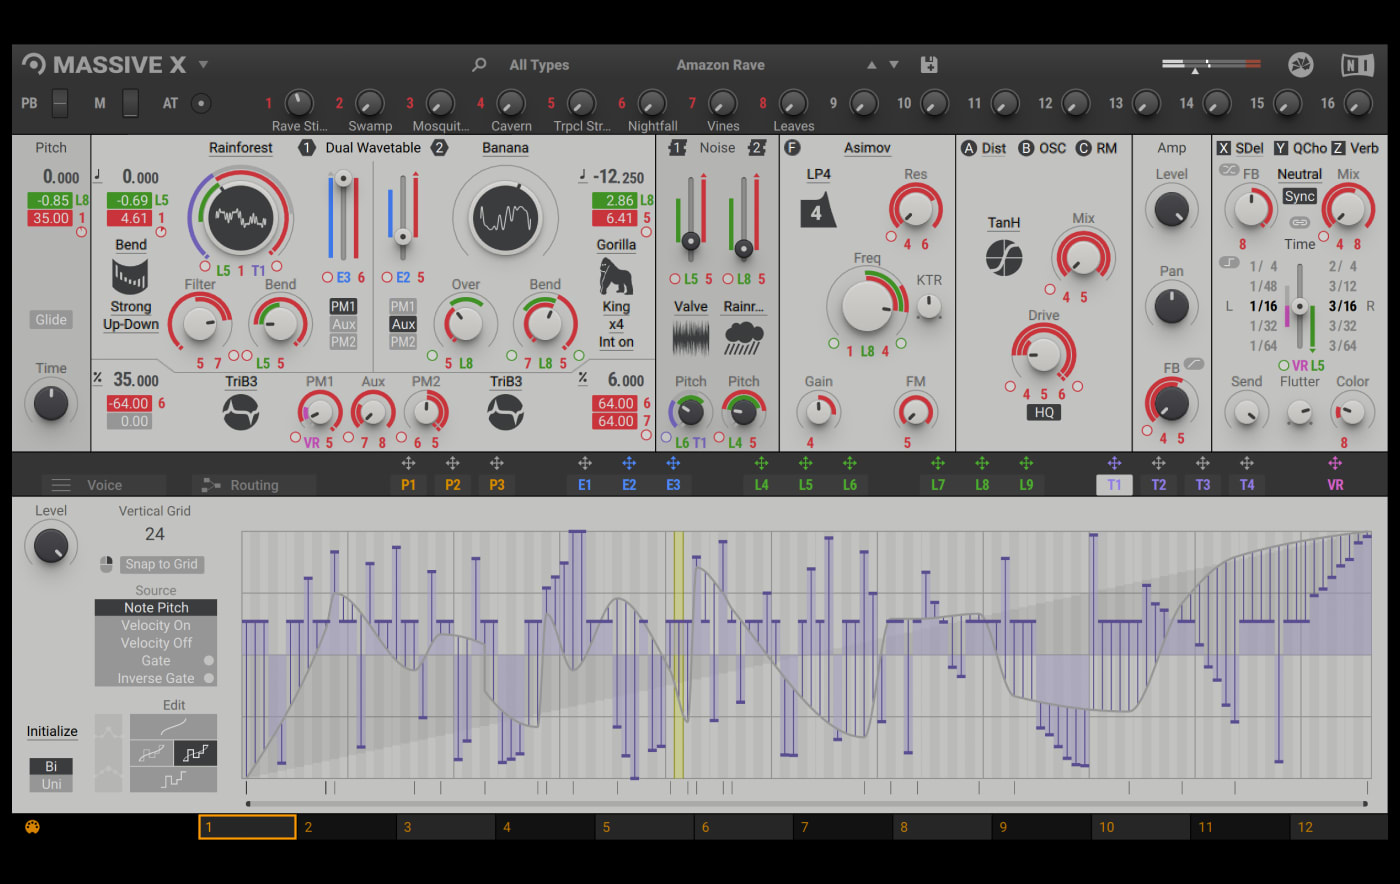Click the move-arrows icon above VR
Image resolution: width=1400 pixels, height=884 pixels.
click(1335, 463)
